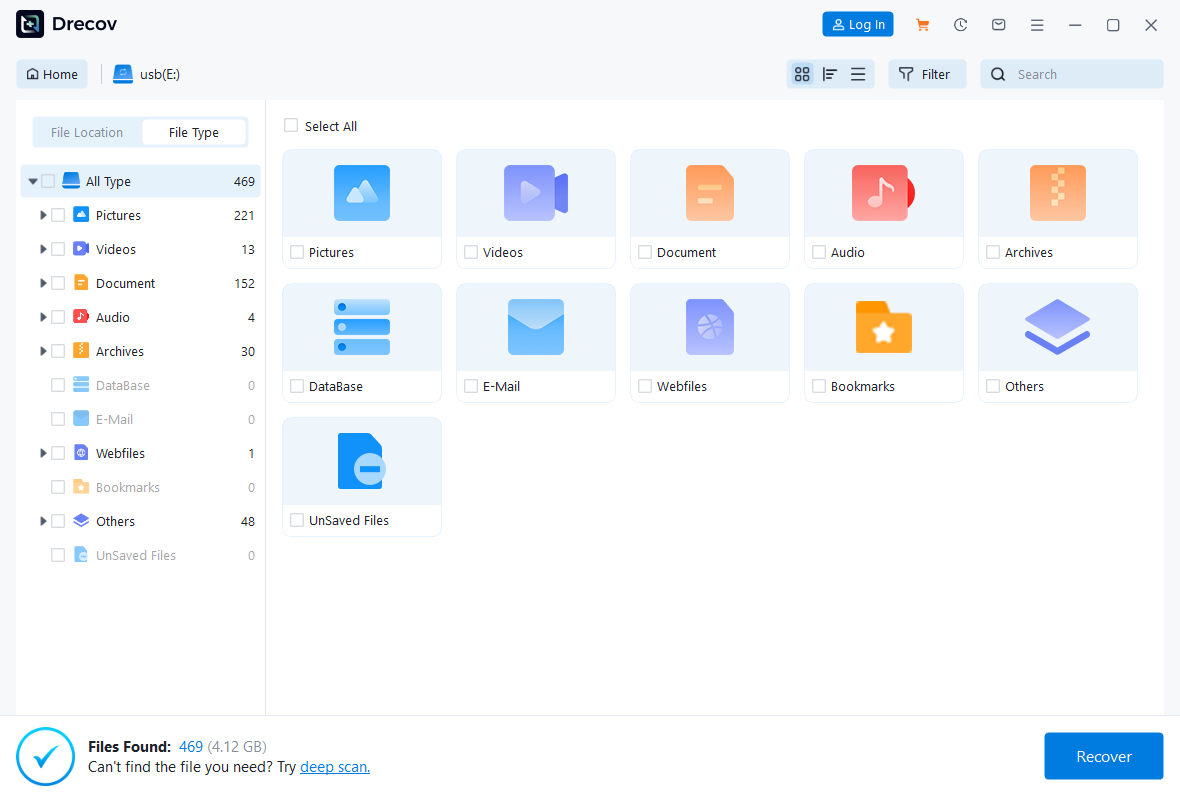Expand the Documents tree node
1180x797 pixels.
[42, 283]
